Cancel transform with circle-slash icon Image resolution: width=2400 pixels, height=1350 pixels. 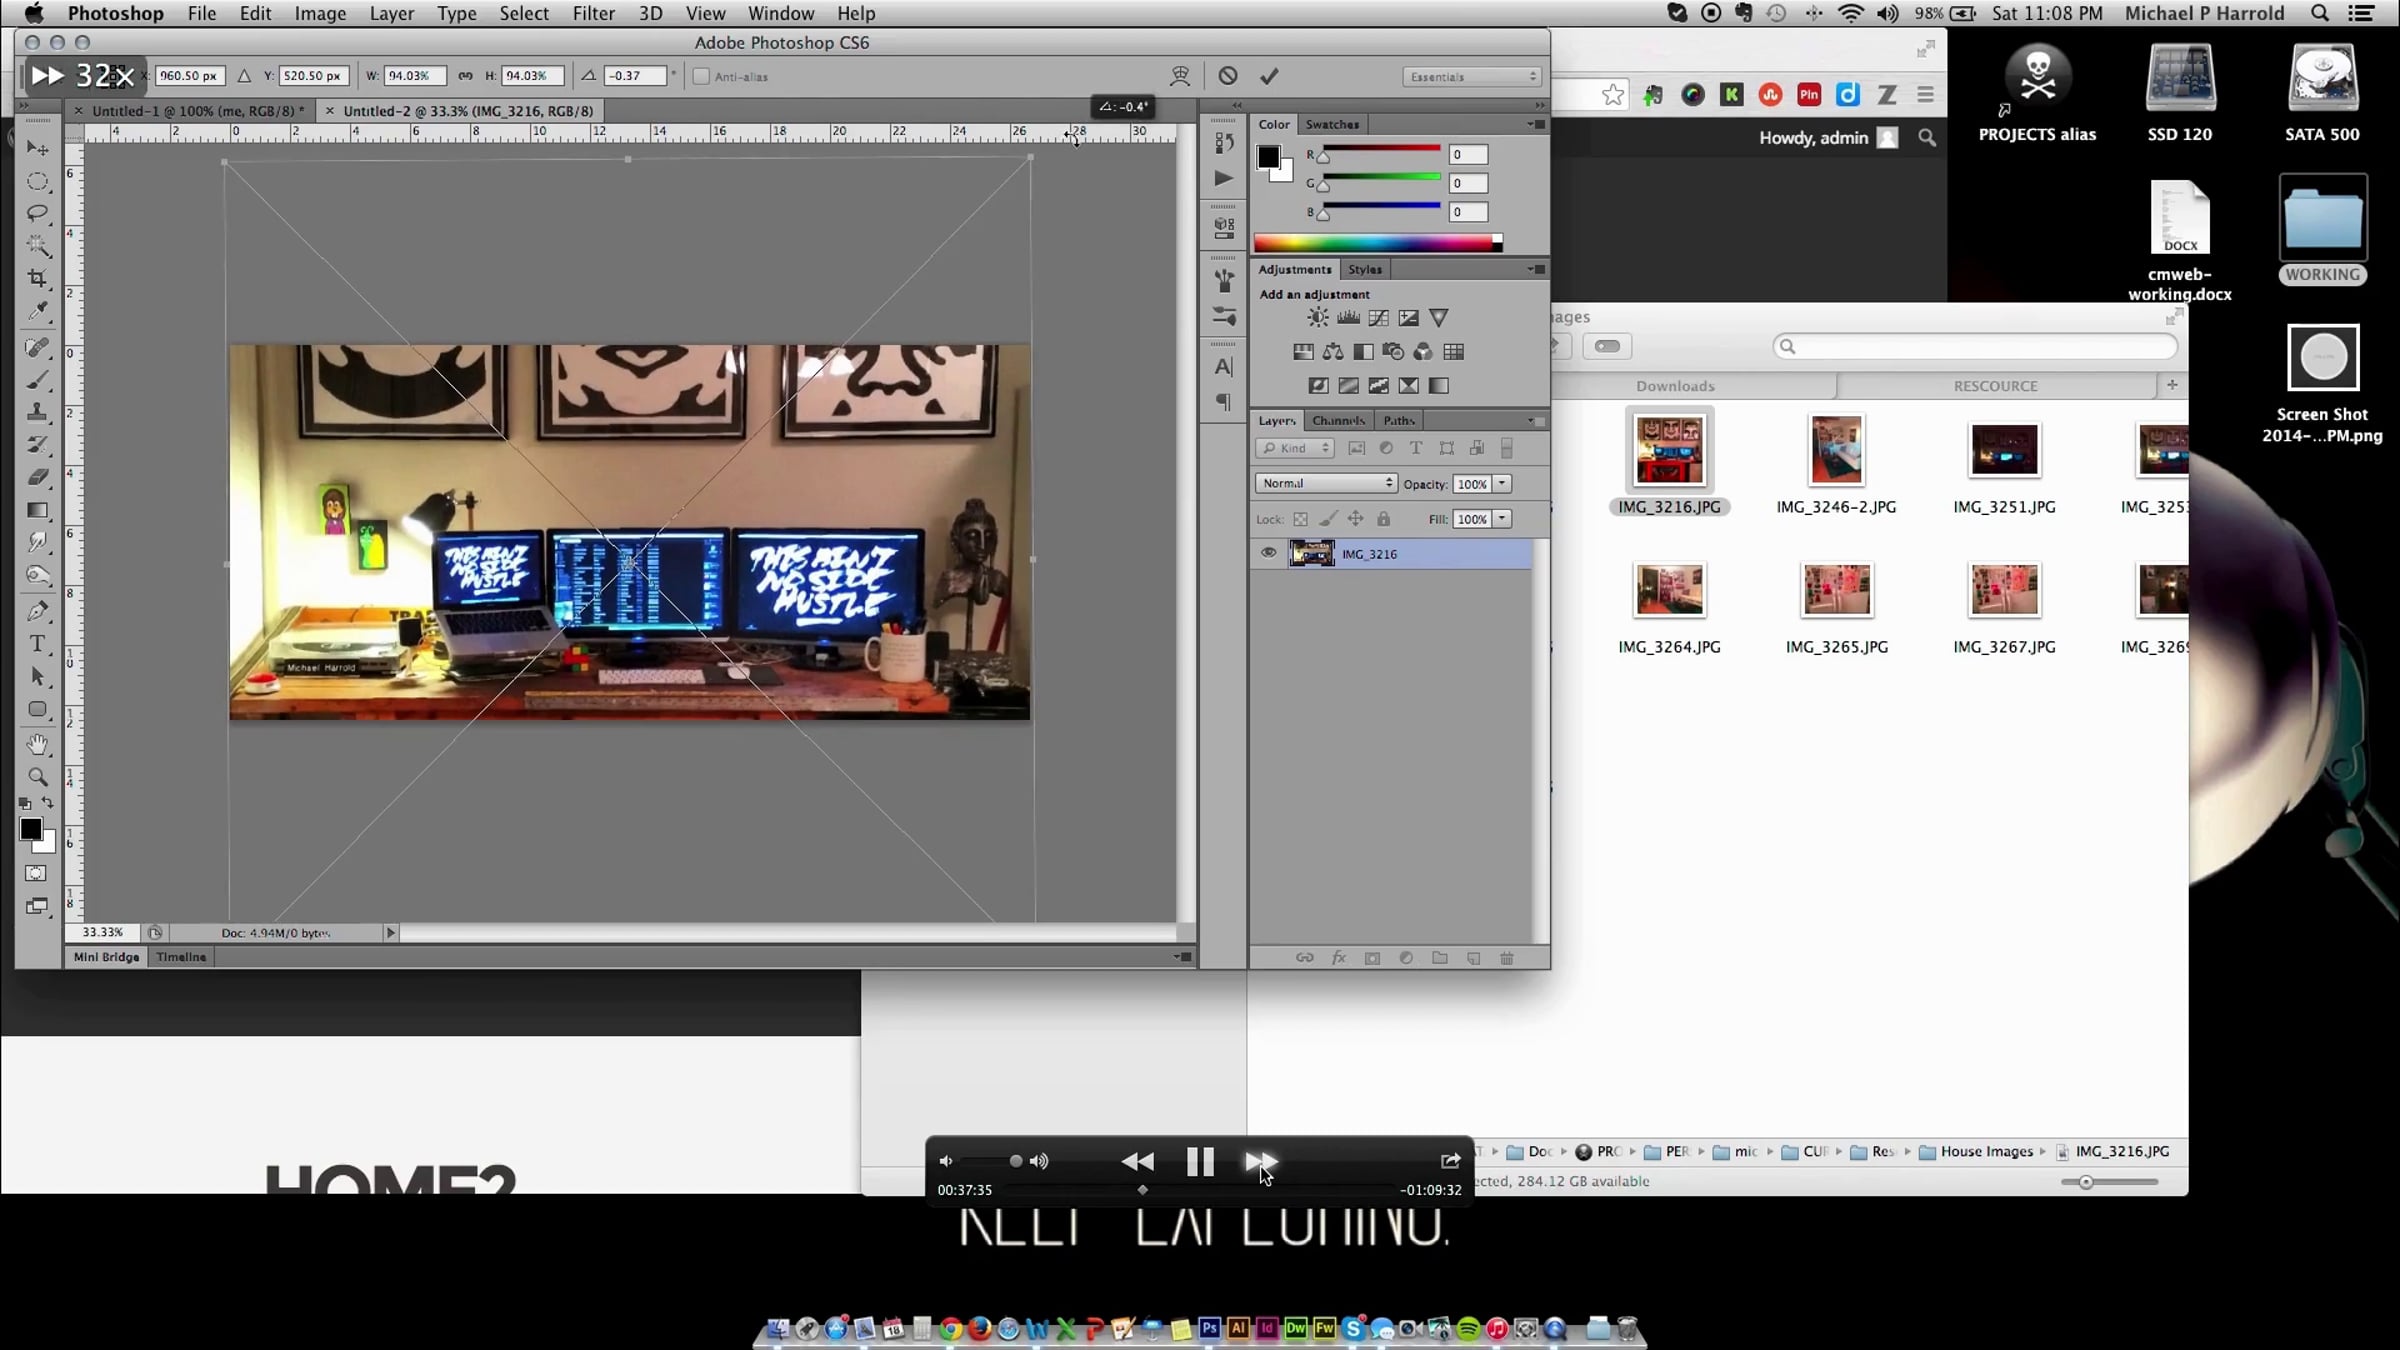(x=1228, y=76)
